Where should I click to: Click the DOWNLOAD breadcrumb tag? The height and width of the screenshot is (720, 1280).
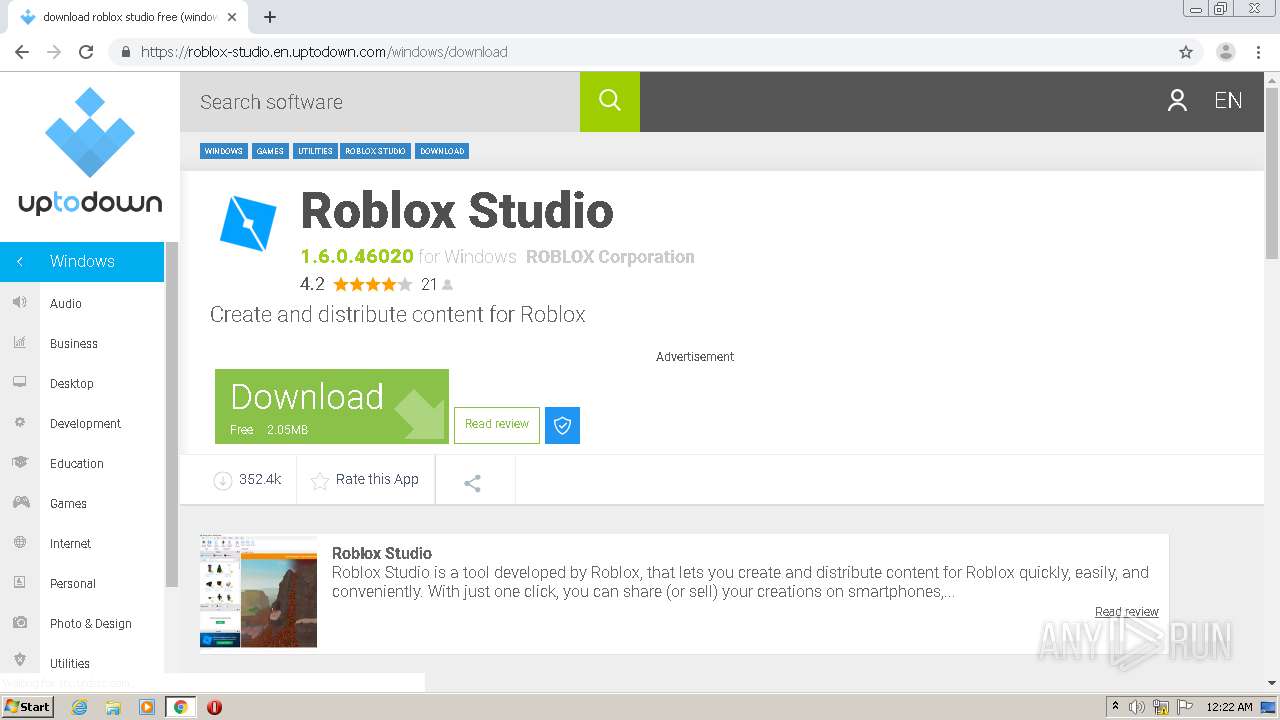[x=442, y=151]
